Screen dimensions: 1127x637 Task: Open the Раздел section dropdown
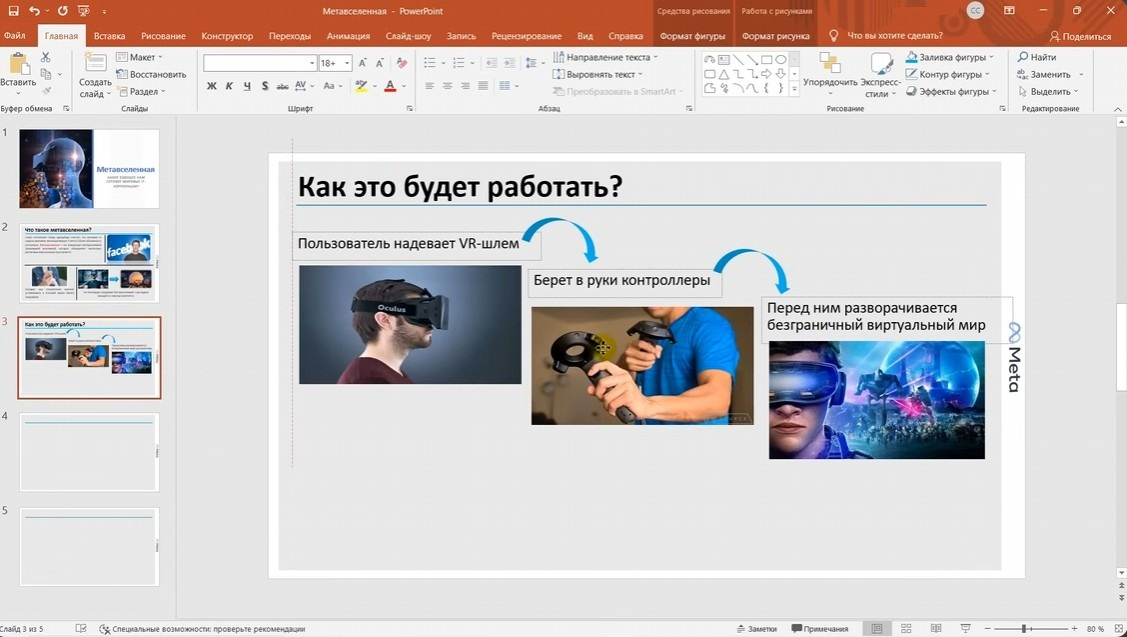pyautogui.click(x=141, y=91)
